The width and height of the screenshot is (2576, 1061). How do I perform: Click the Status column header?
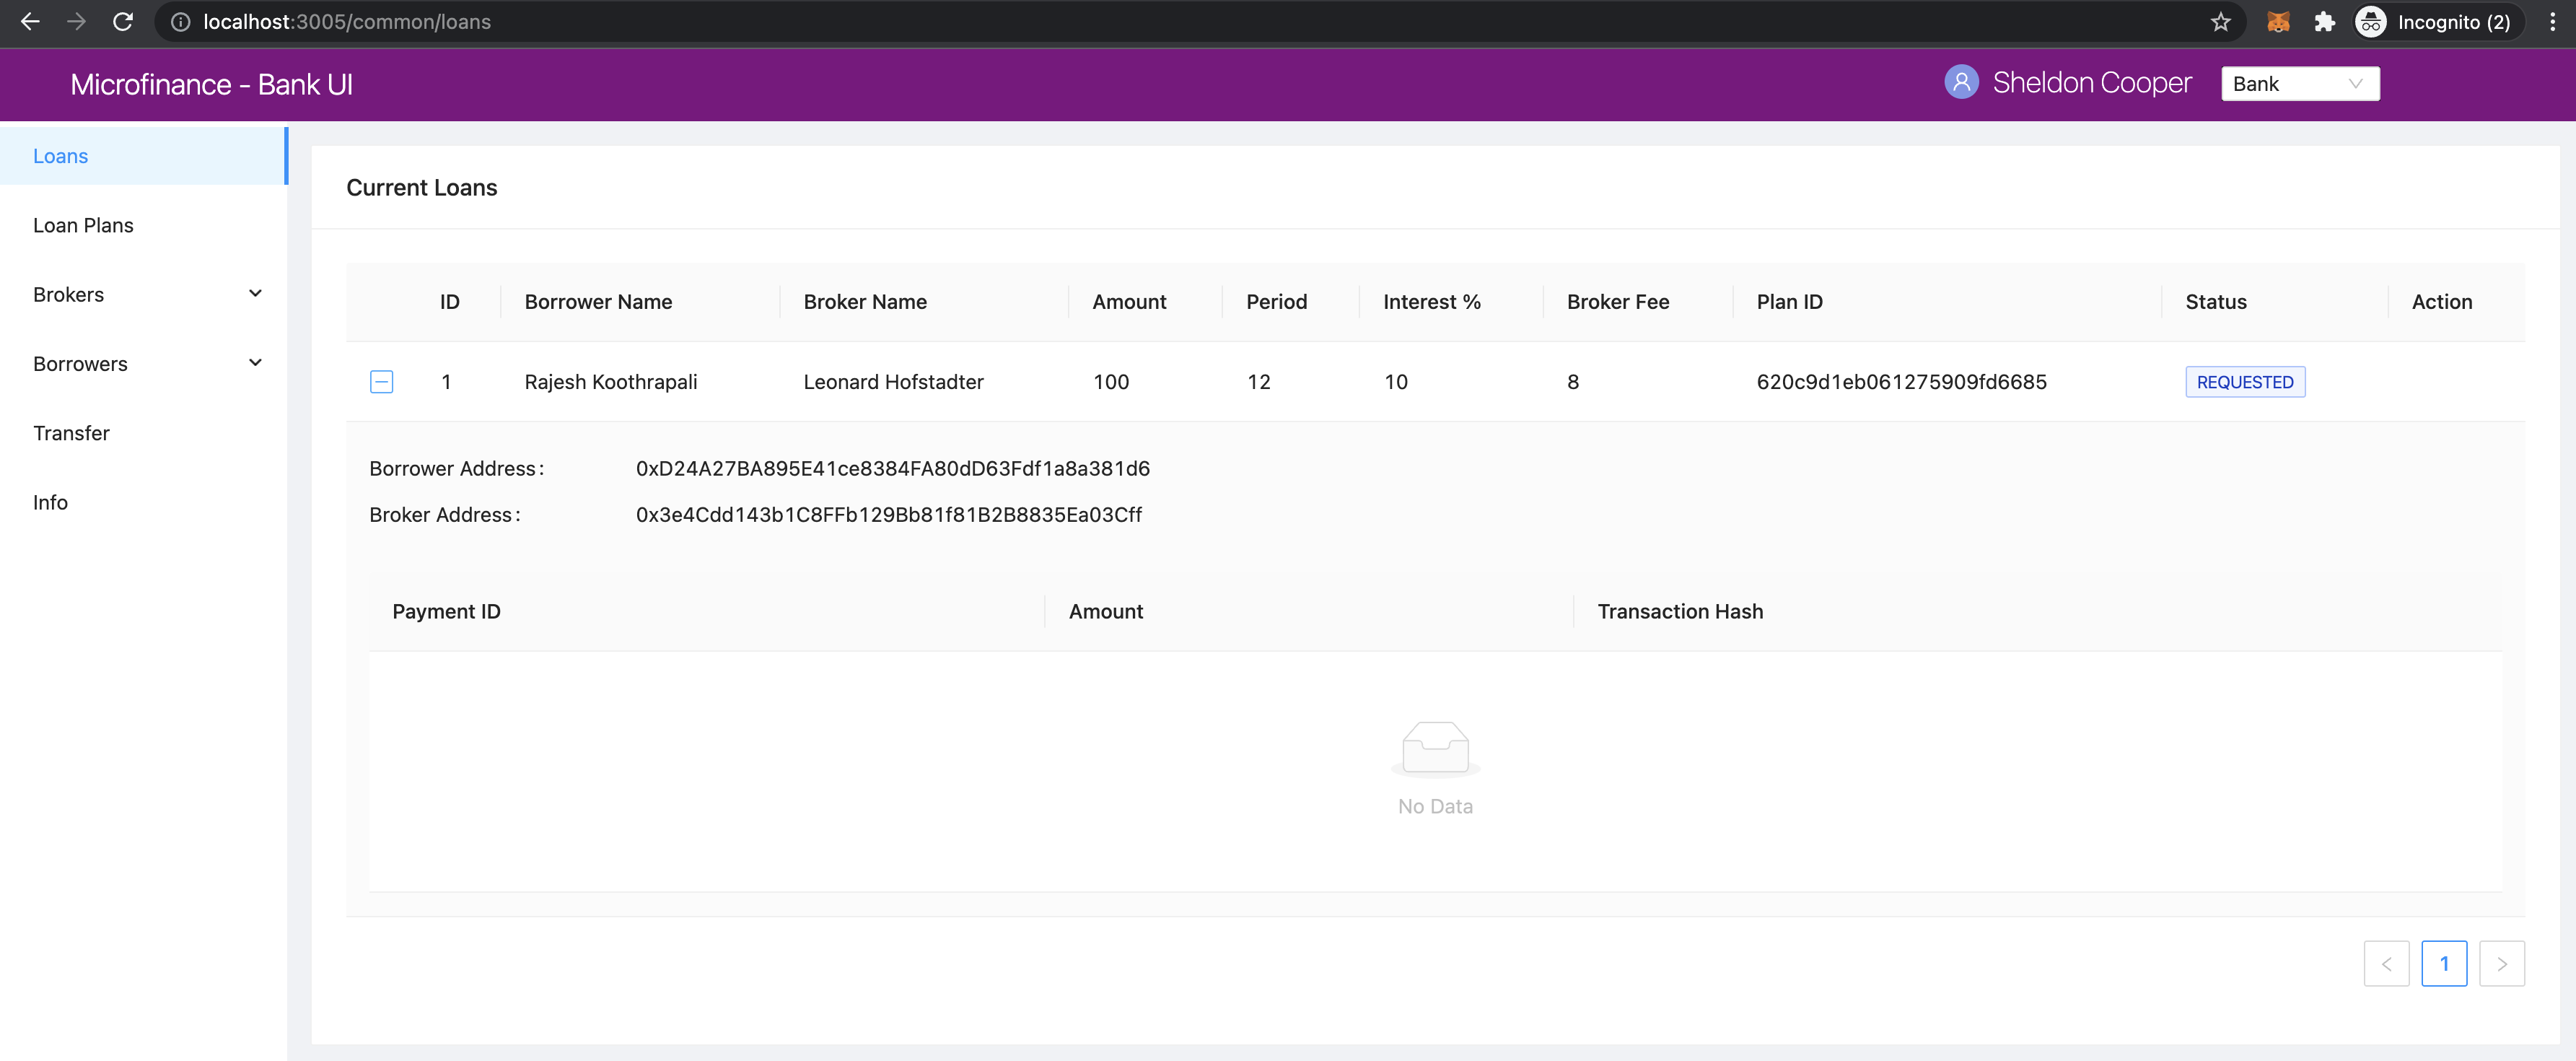(x=2216, y=302)
